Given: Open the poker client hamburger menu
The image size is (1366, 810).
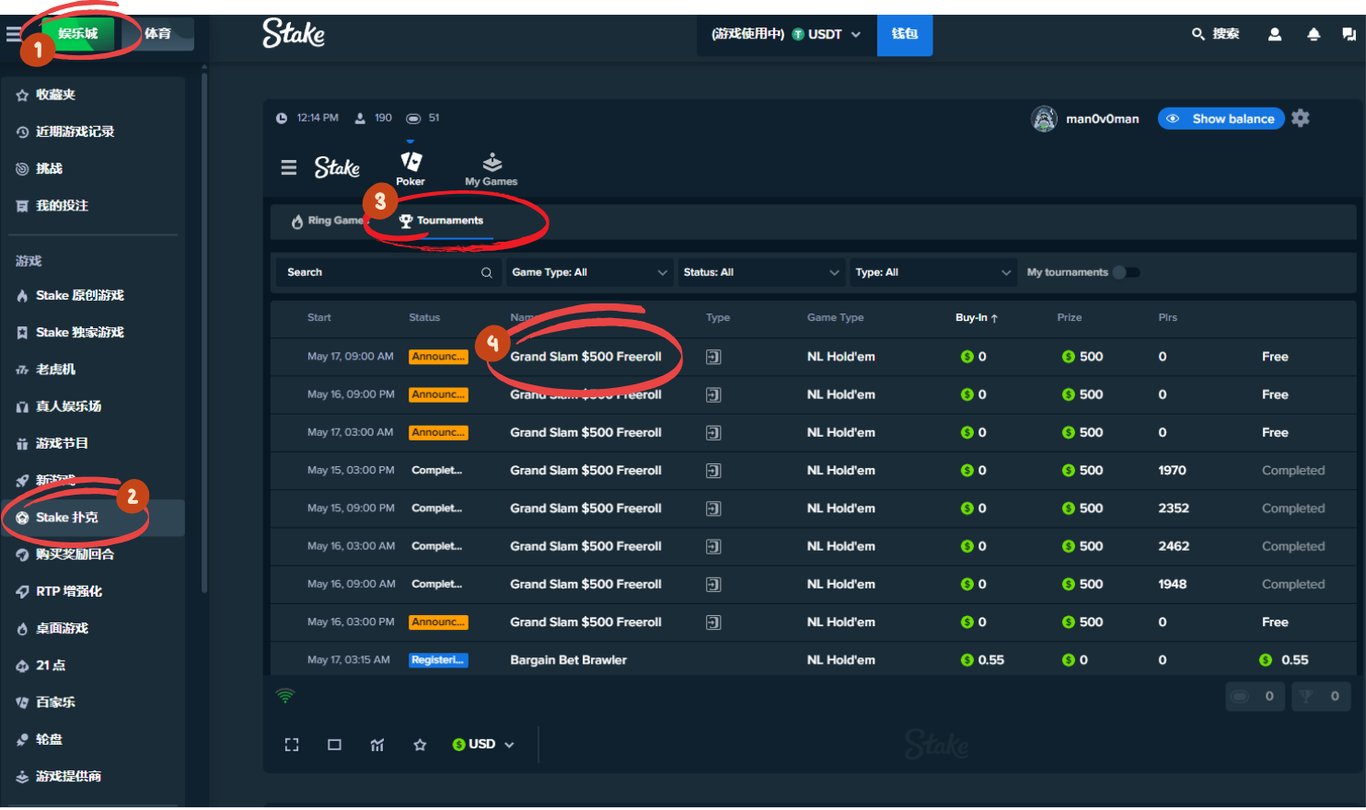Looking at the screenshot, I should coord(289,168).
